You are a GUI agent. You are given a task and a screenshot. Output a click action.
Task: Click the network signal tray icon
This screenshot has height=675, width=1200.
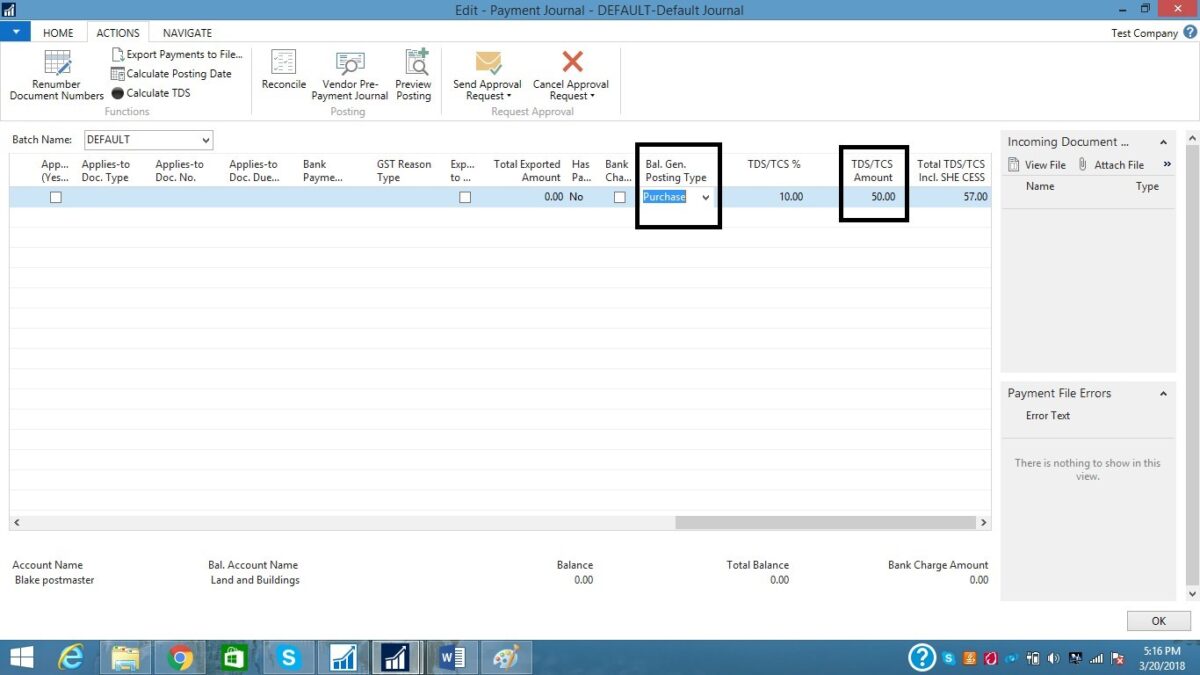[1097, 658]
